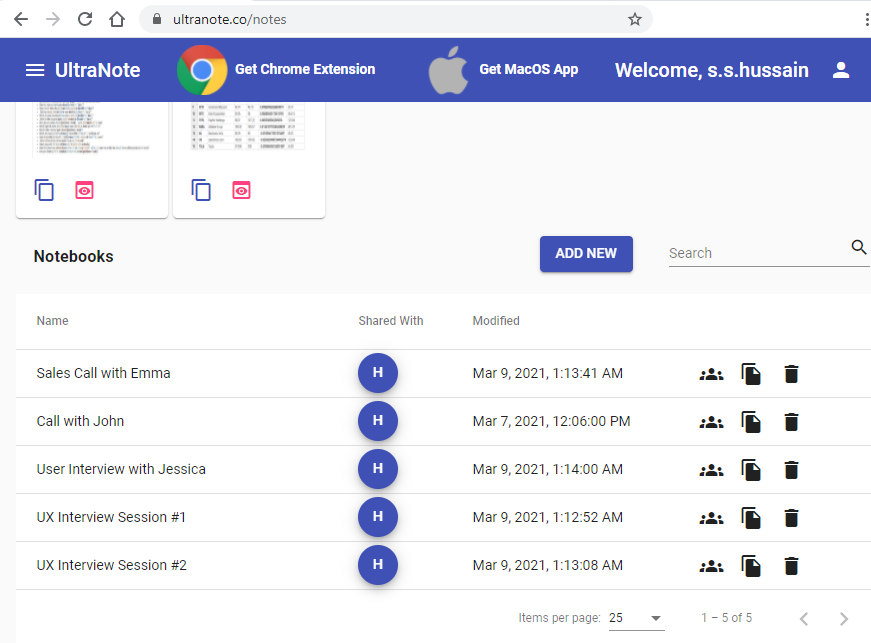
Task: Share UX Interview Session #1 notebook
Action: tap(711, 519)
